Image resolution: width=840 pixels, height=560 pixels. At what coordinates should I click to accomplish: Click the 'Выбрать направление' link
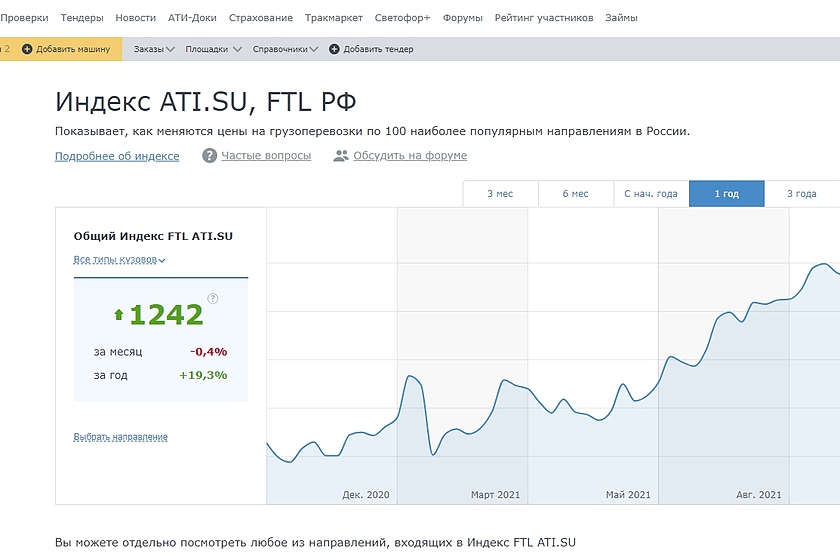click(120, 437)
